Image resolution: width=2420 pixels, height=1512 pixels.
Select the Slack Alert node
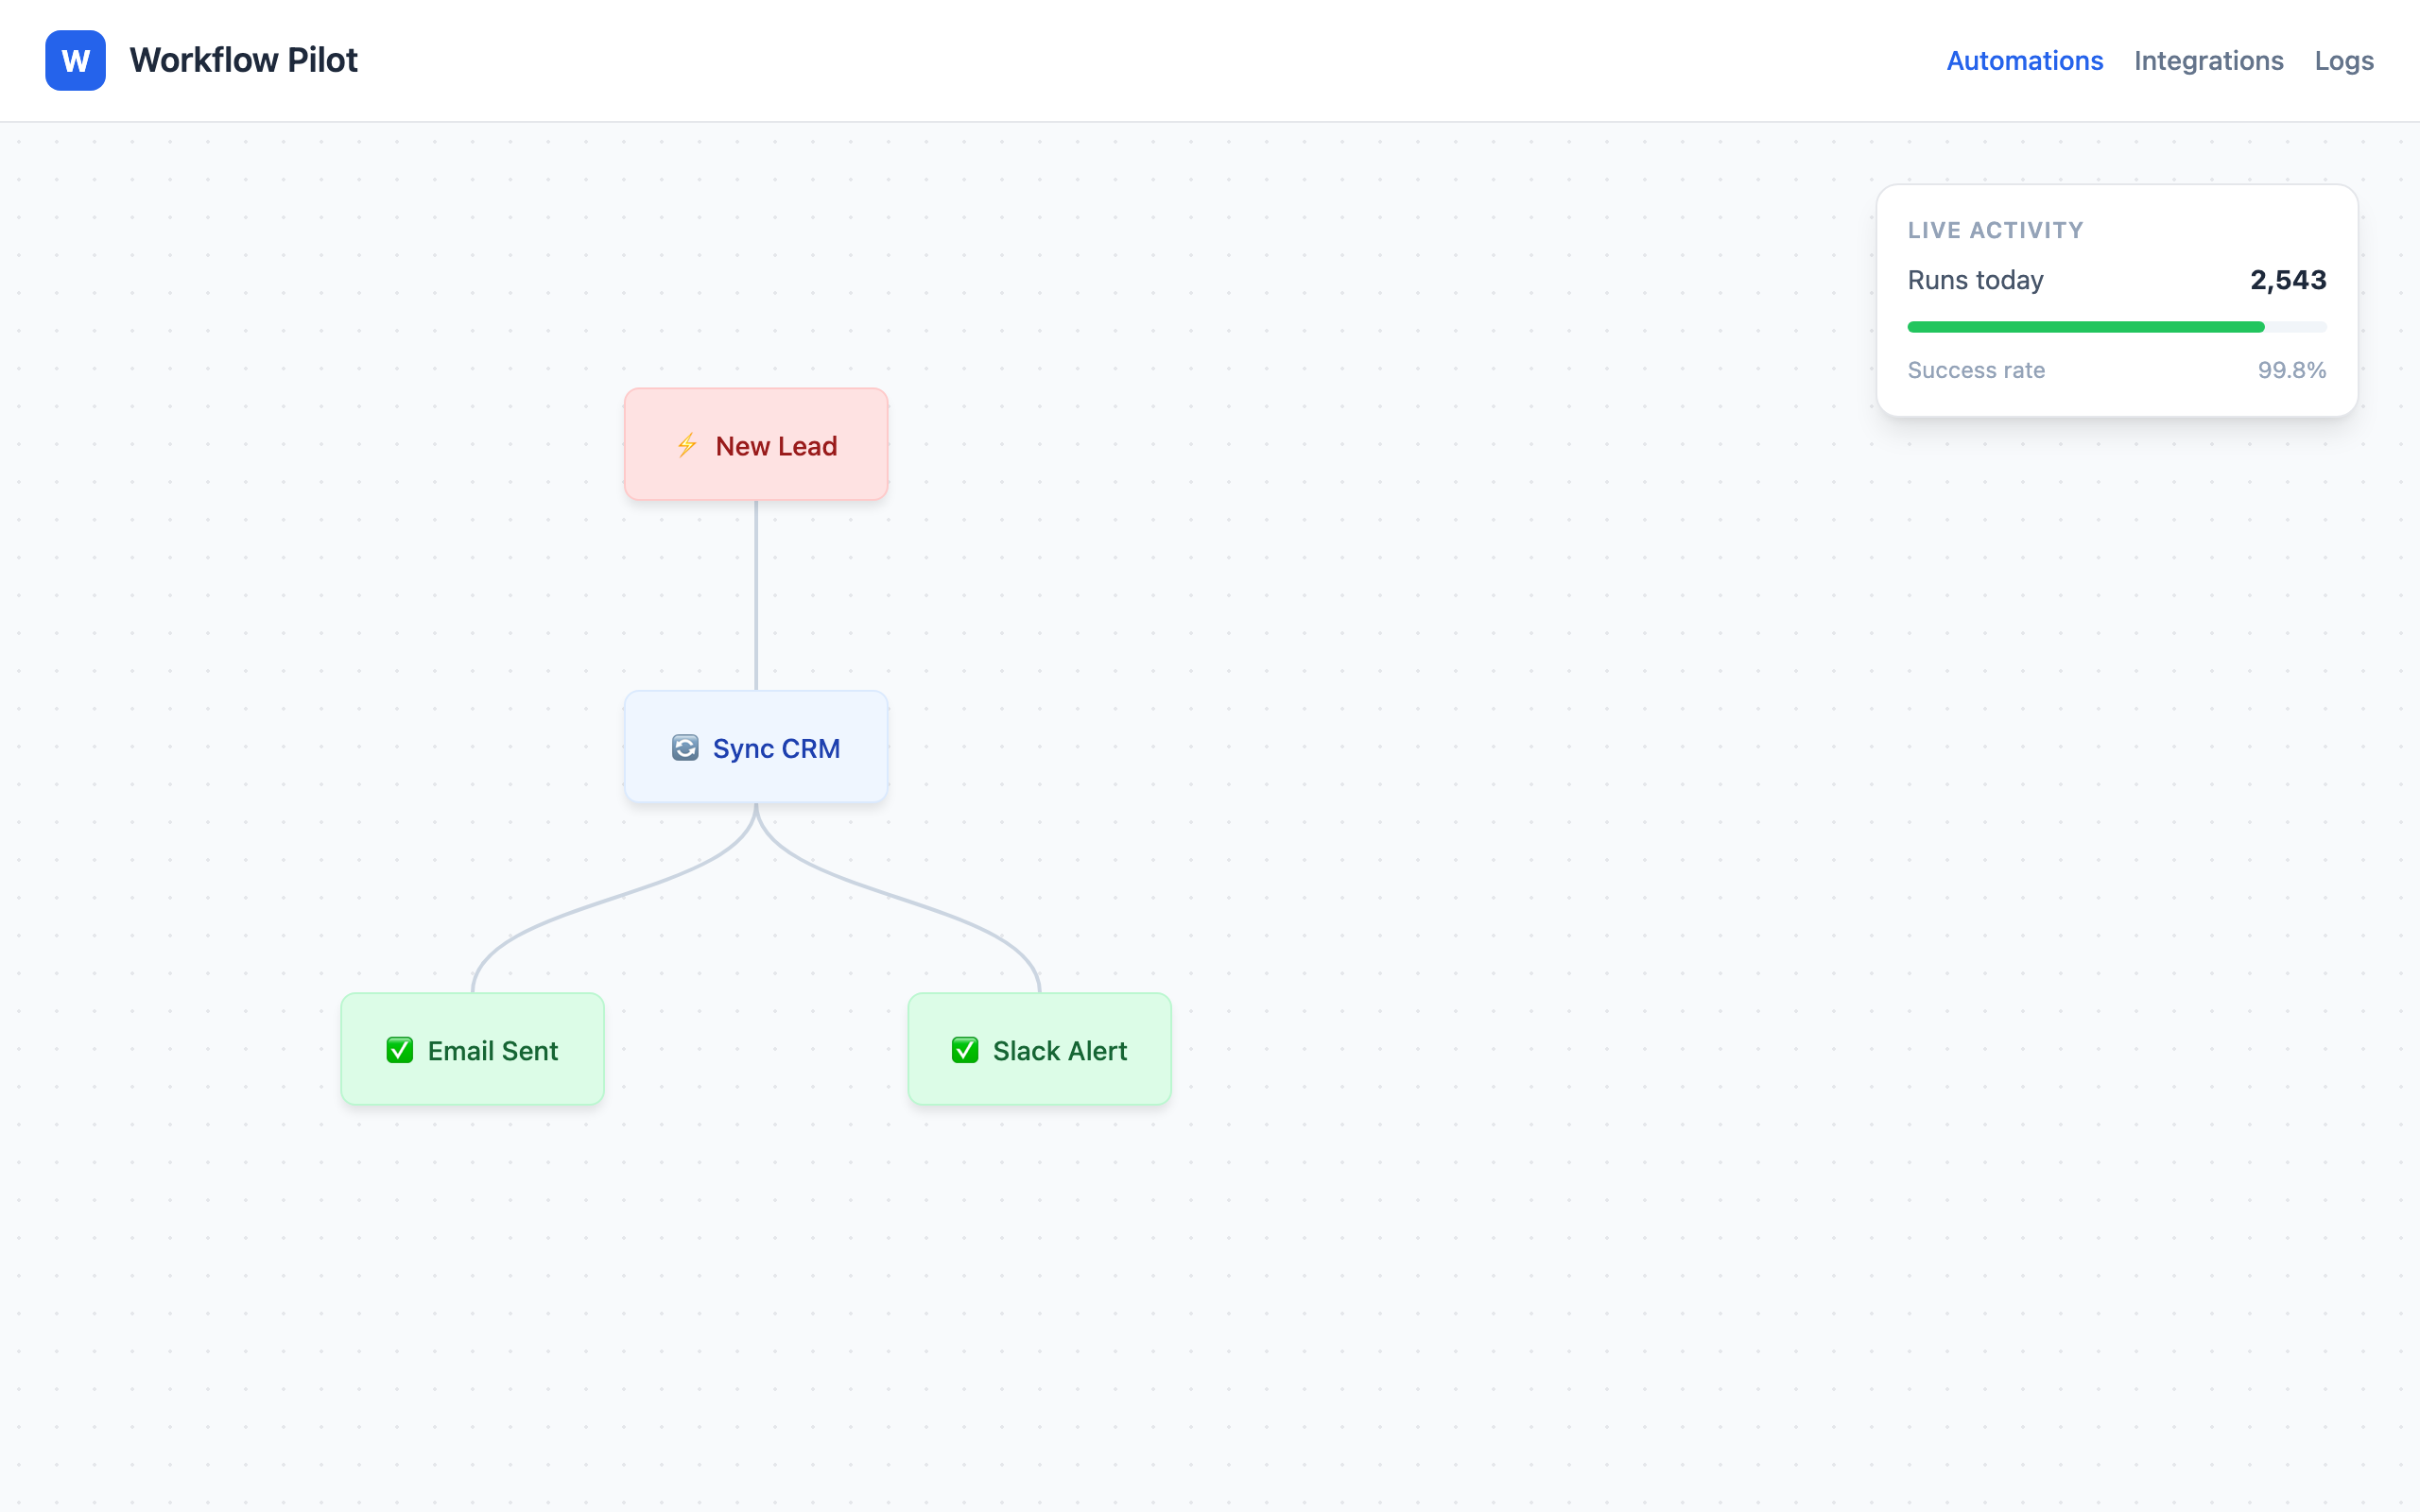pyautogui.click(x=1038, y=1049)
